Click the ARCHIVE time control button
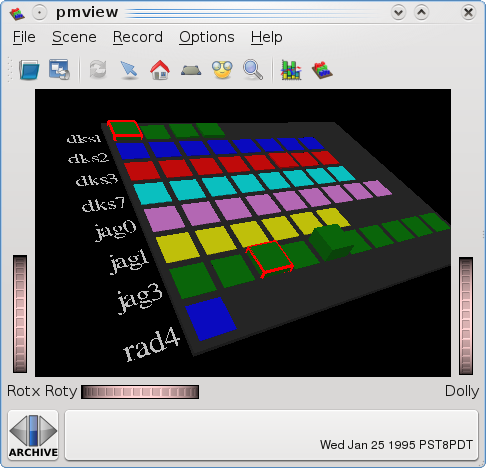486x468 pixels. (33, 435)
